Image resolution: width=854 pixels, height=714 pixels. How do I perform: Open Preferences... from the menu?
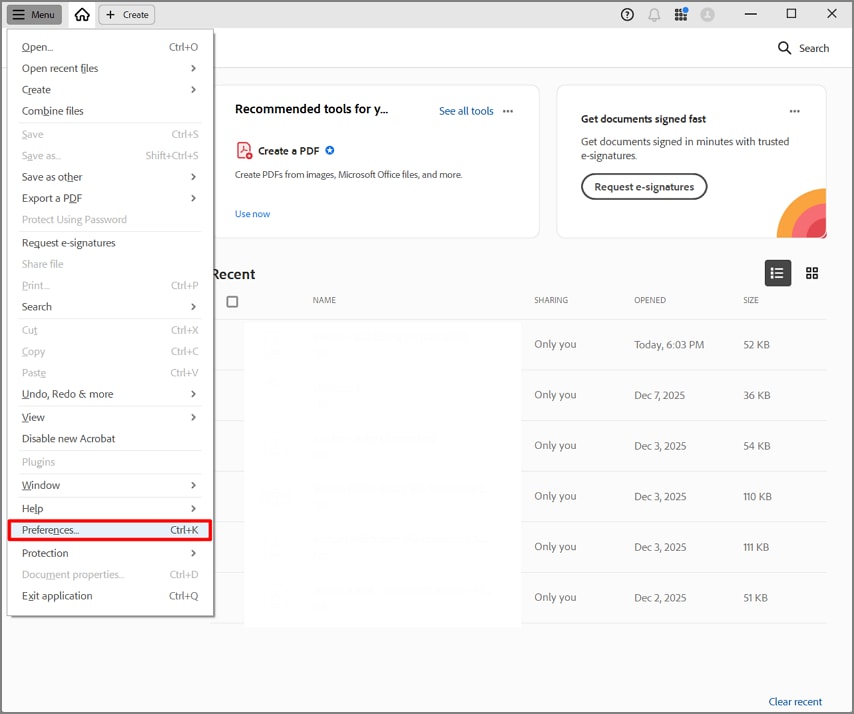point(110,530)
